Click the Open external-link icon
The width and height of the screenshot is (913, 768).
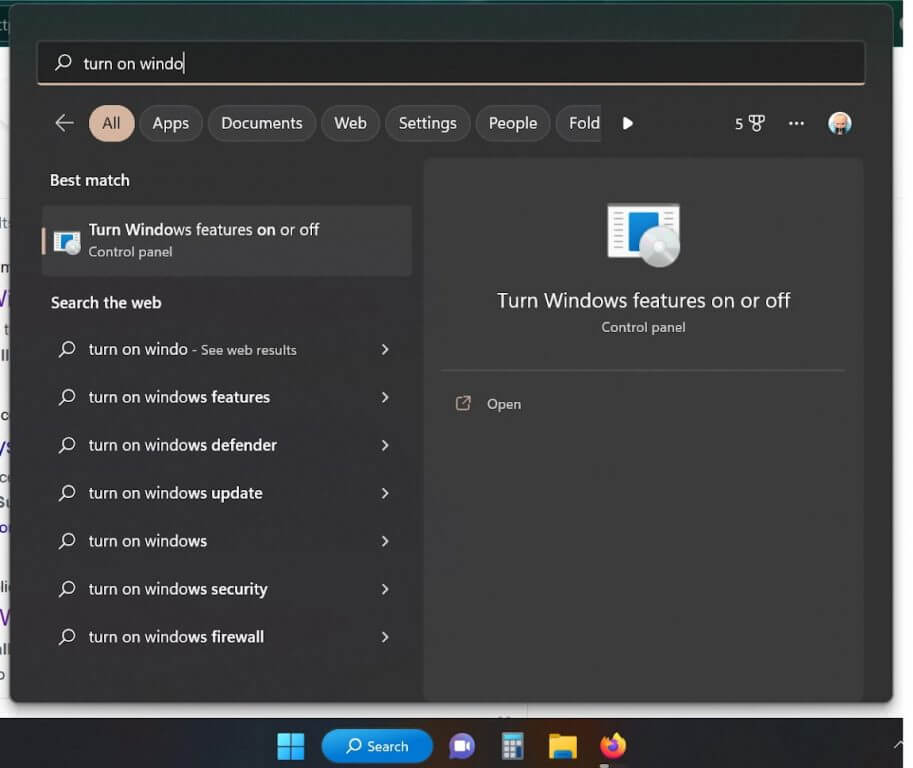pyautogui.click(x=463, y=403)
